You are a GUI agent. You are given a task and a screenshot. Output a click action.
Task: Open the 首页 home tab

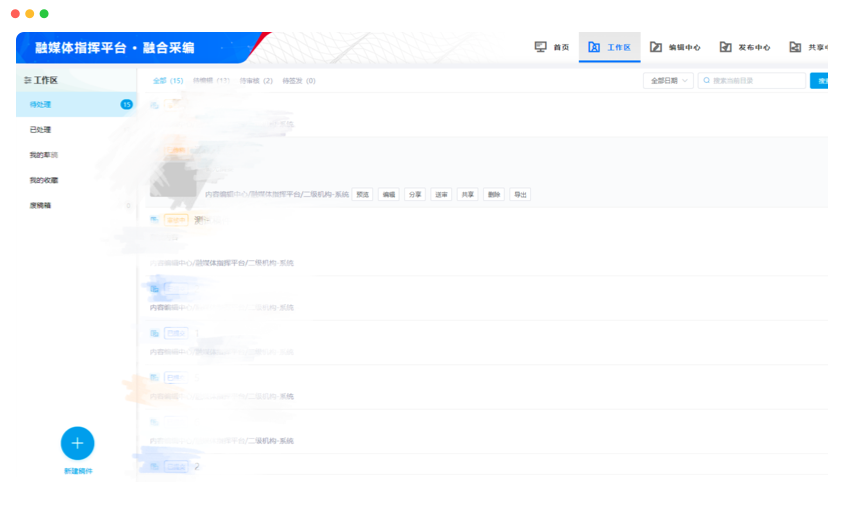pos(552,47)
